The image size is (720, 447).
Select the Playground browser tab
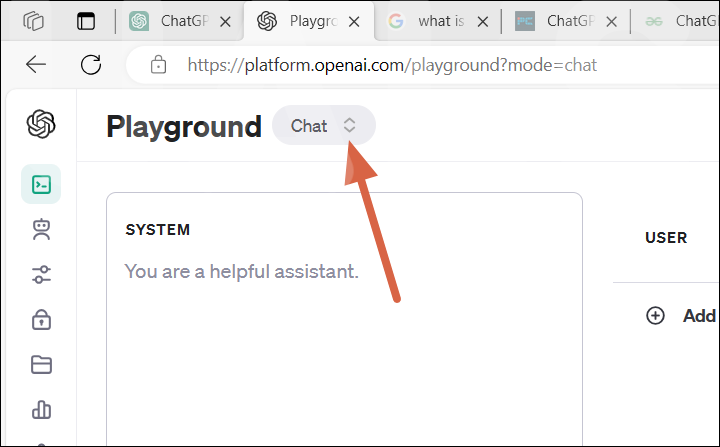point(309,21)
